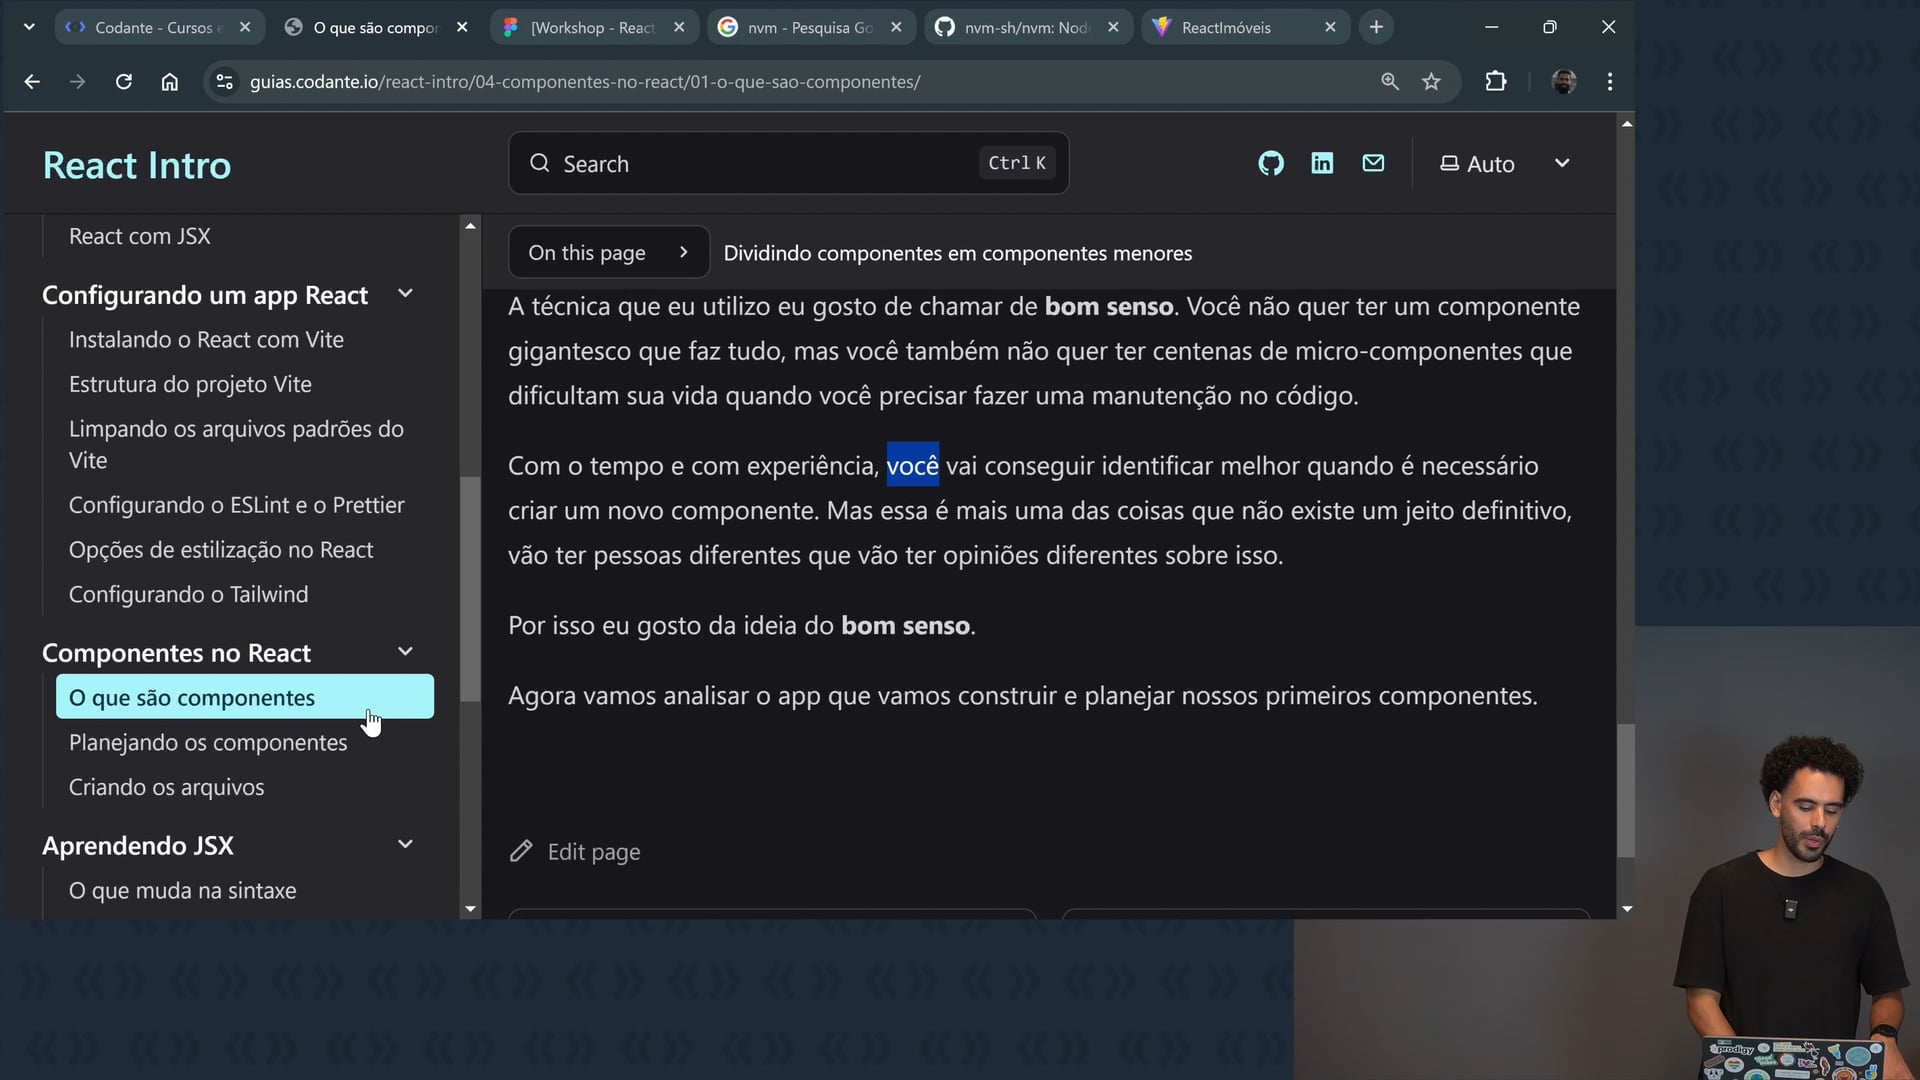Collapse the Aprendendo JSX section

[x=405, y=845]
